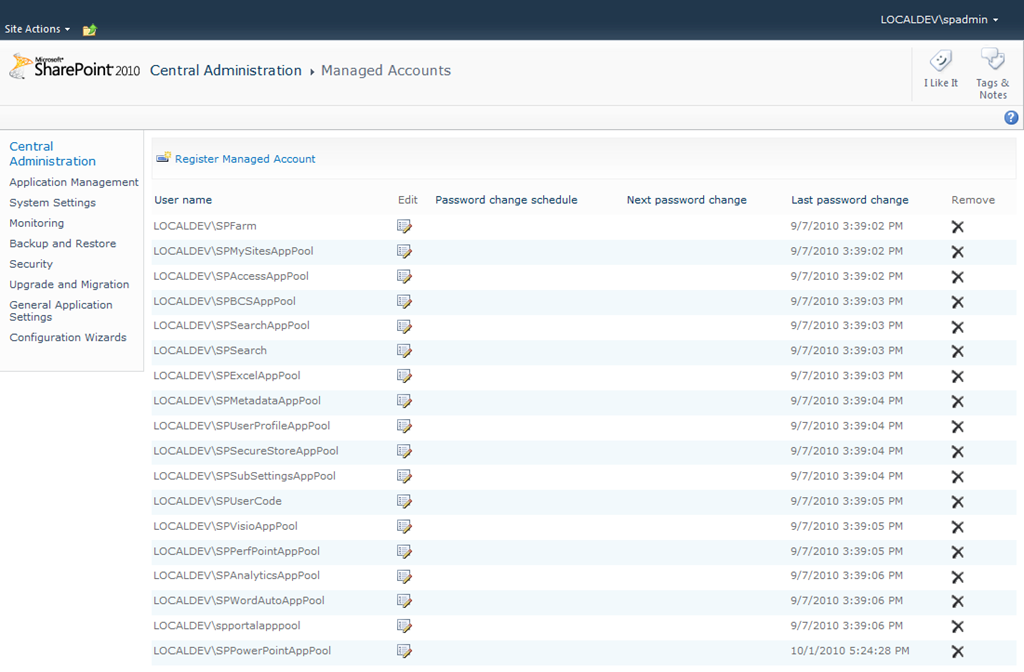Navigate to Backup and Restore
This screenshot has height=672, width=1024.
[63, 244]
